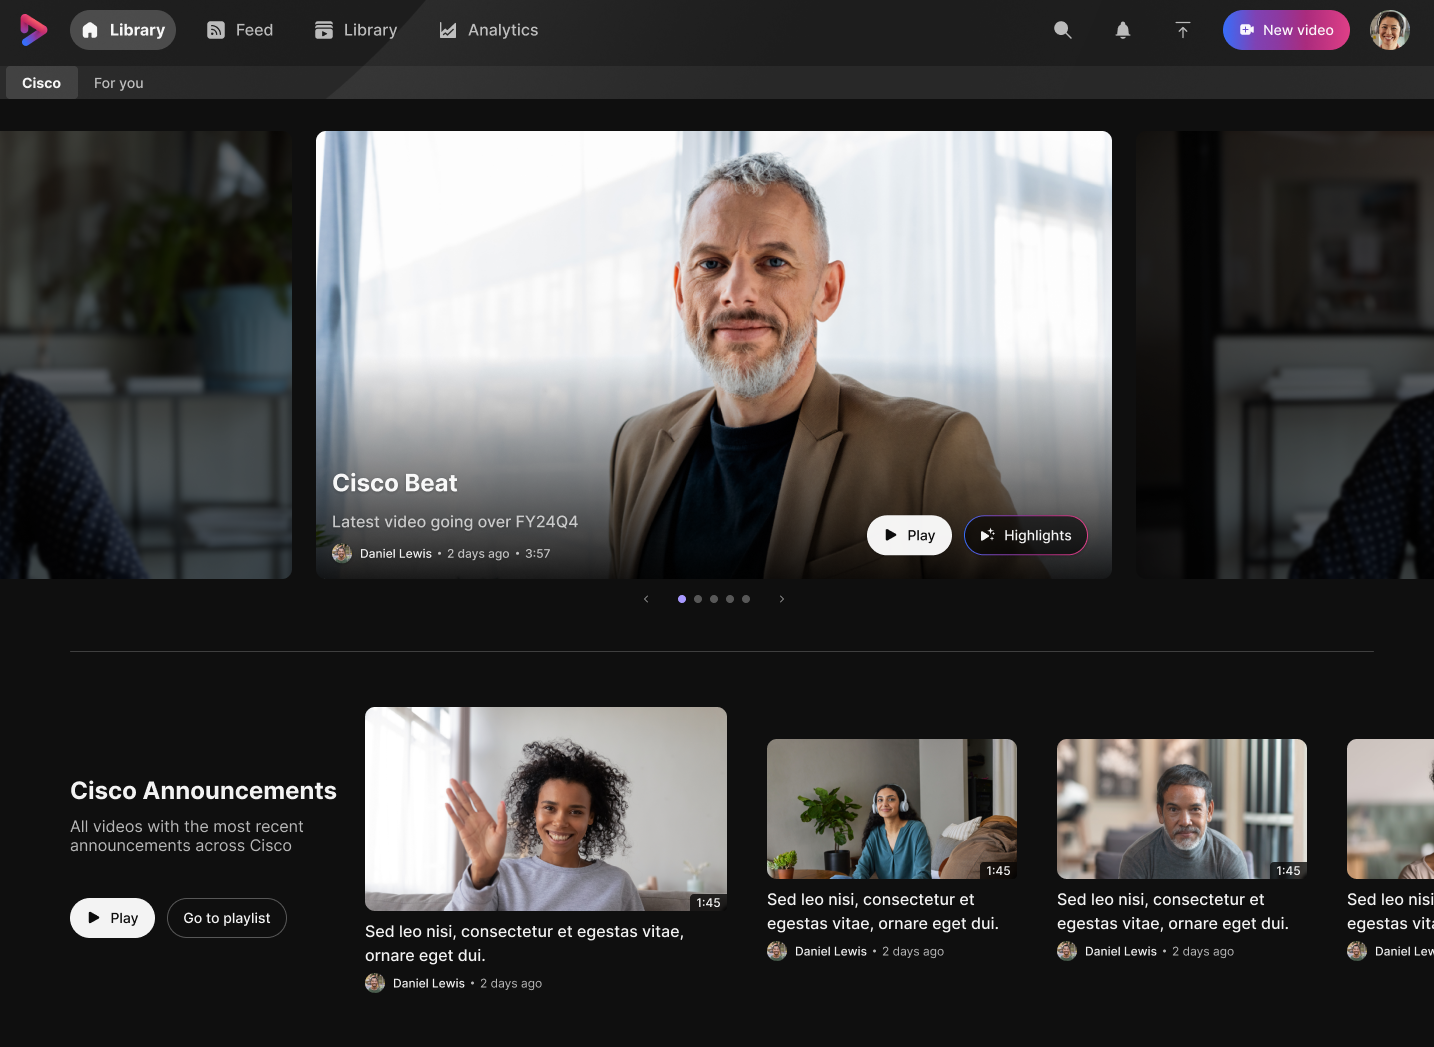Click the previous carousel arrow
Viewport: 1434px width, 1047px height.
tap(646, 599)
